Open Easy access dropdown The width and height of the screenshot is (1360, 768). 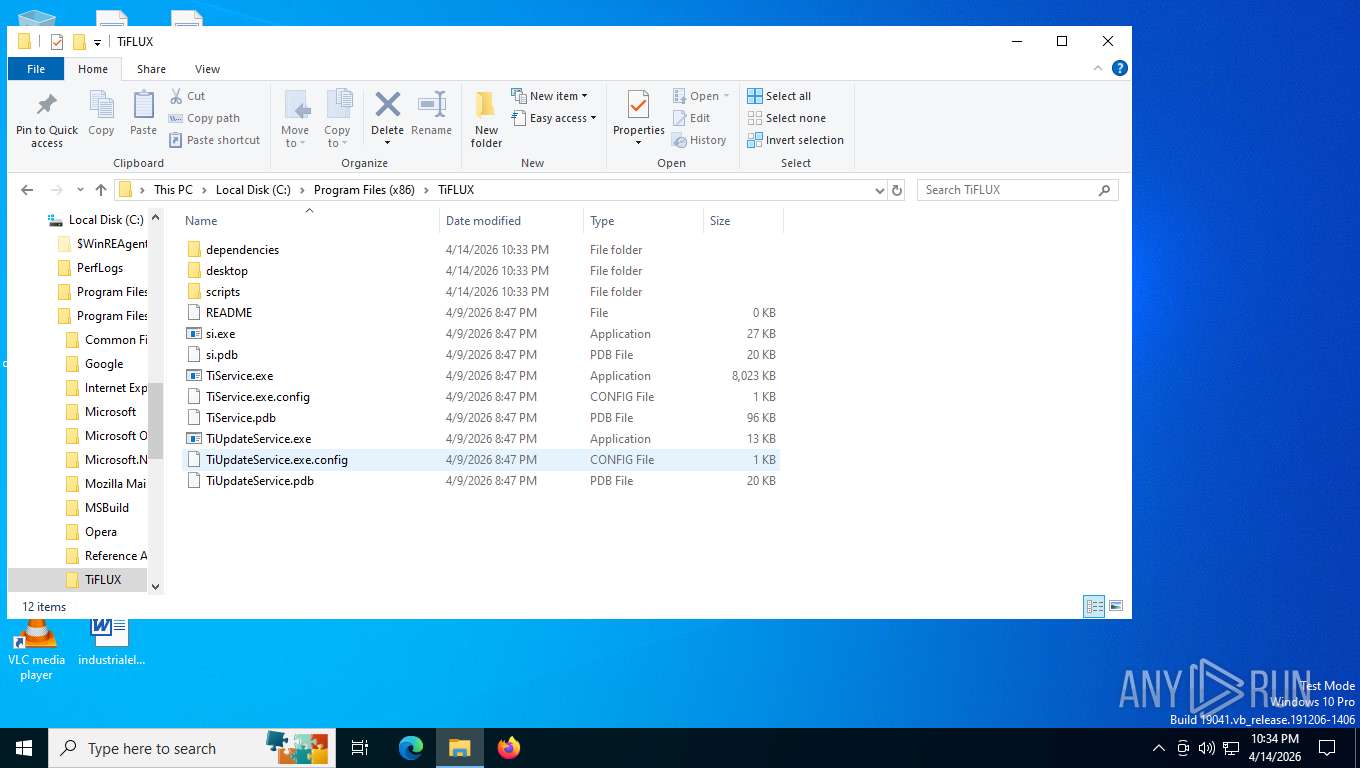click(x=553, y=118)
